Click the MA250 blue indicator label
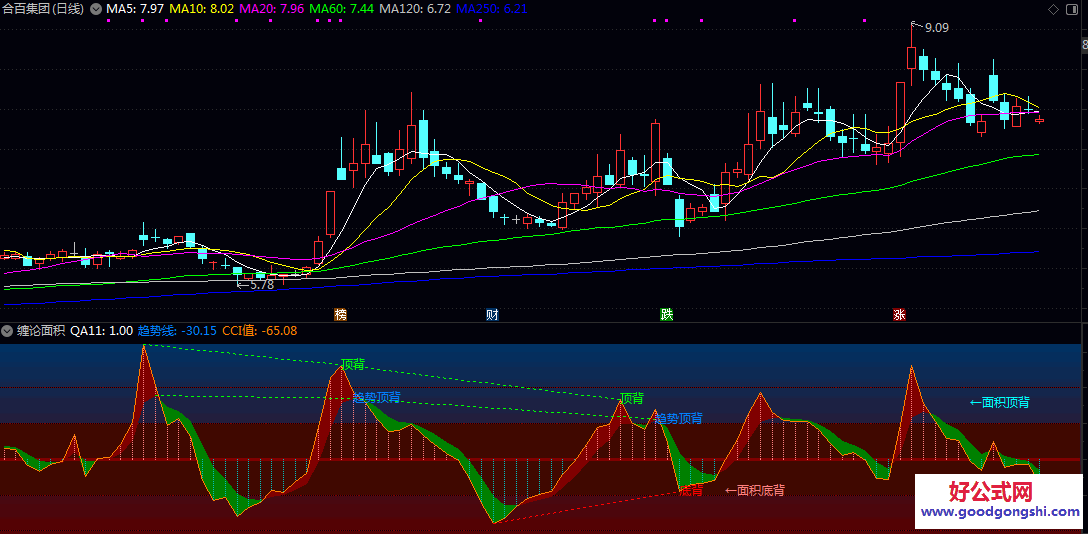 point(491,9)
